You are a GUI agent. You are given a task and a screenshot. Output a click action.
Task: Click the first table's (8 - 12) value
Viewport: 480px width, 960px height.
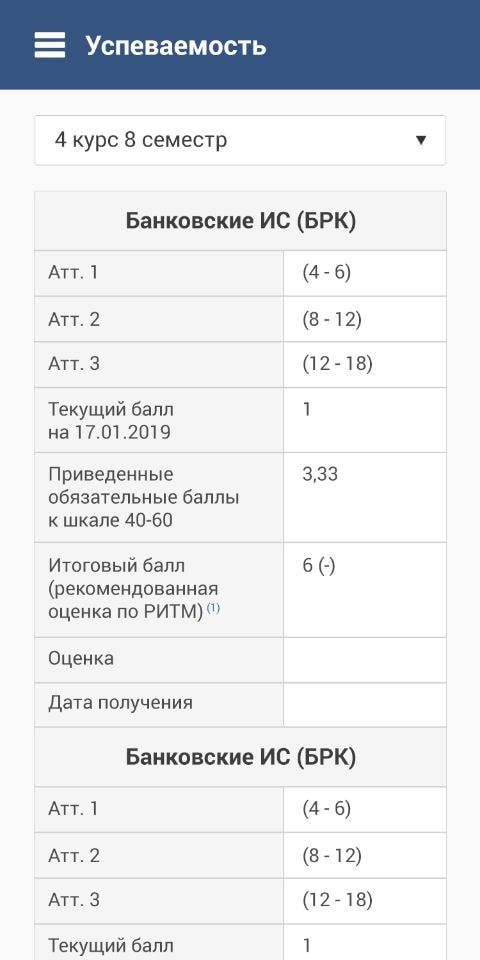[x=332, y=319]
